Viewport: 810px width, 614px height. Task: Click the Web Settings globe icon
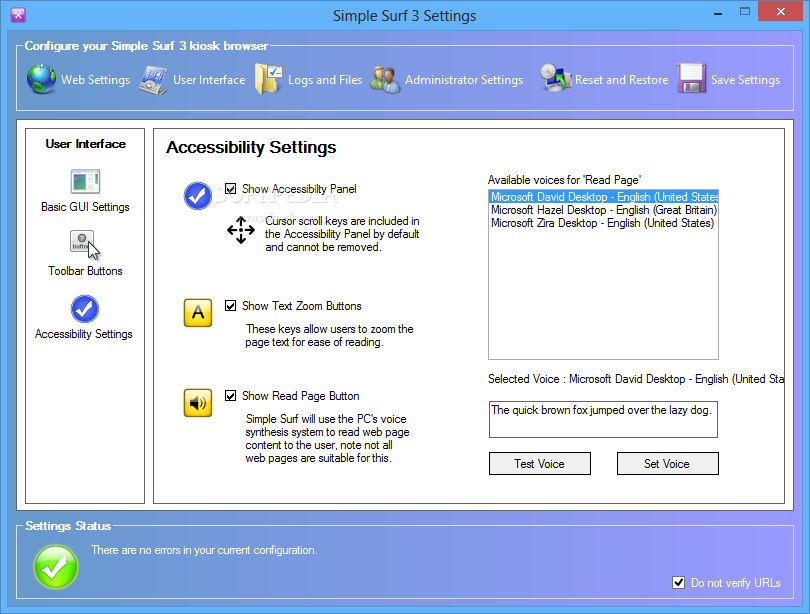(41, 79)
